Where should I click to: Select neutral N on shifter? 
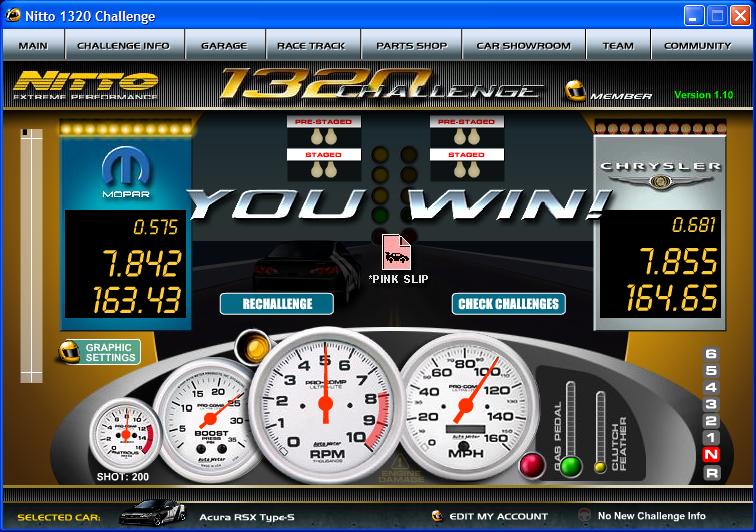click(x=711, y=454)
